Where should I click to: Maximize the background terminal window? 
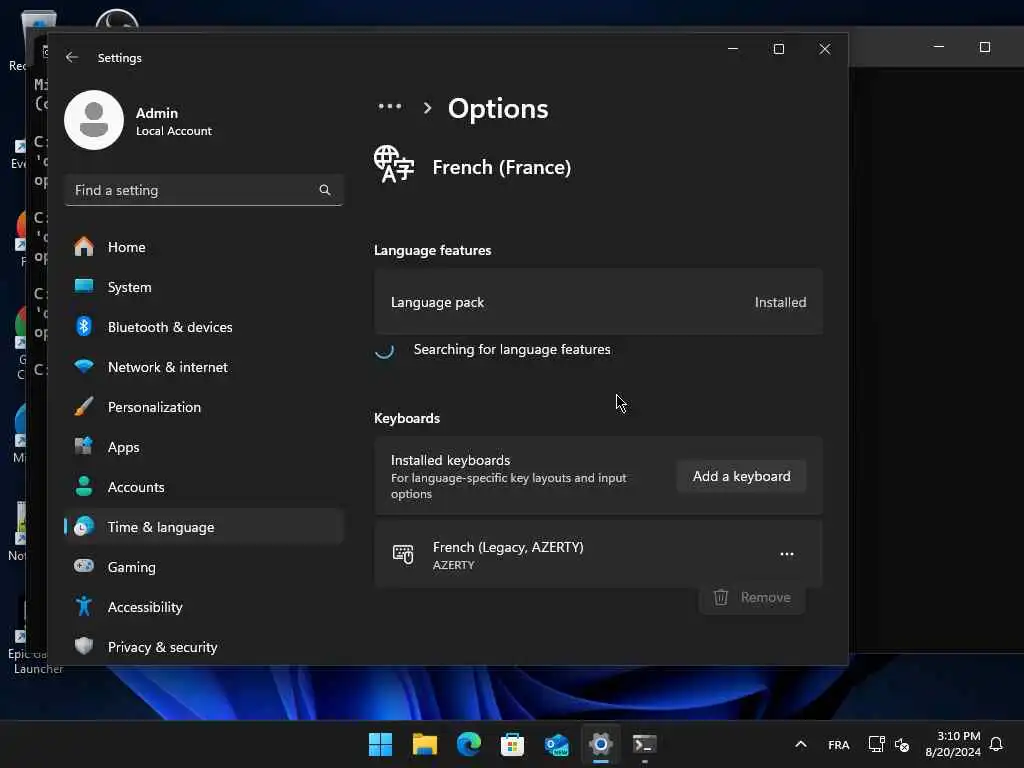pyautogui.click(x=985, y=47)
